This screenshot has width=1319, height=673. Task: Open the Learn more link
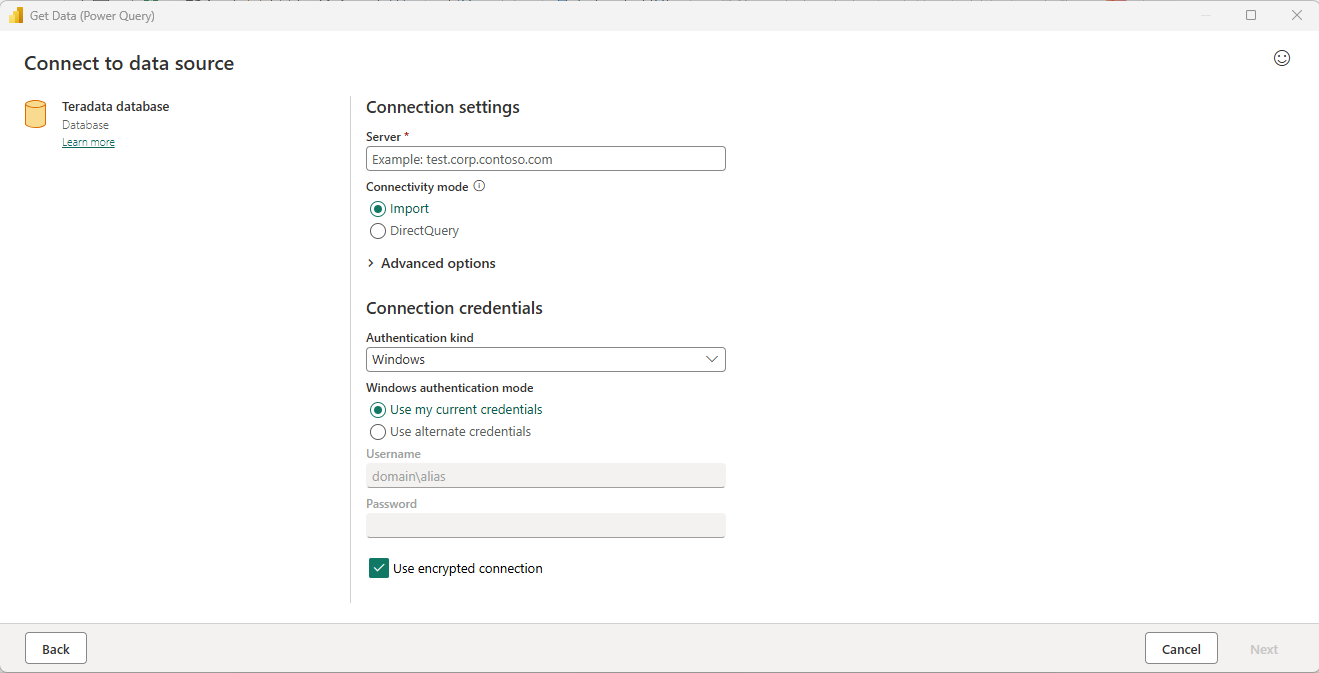(x=88, y=142)
